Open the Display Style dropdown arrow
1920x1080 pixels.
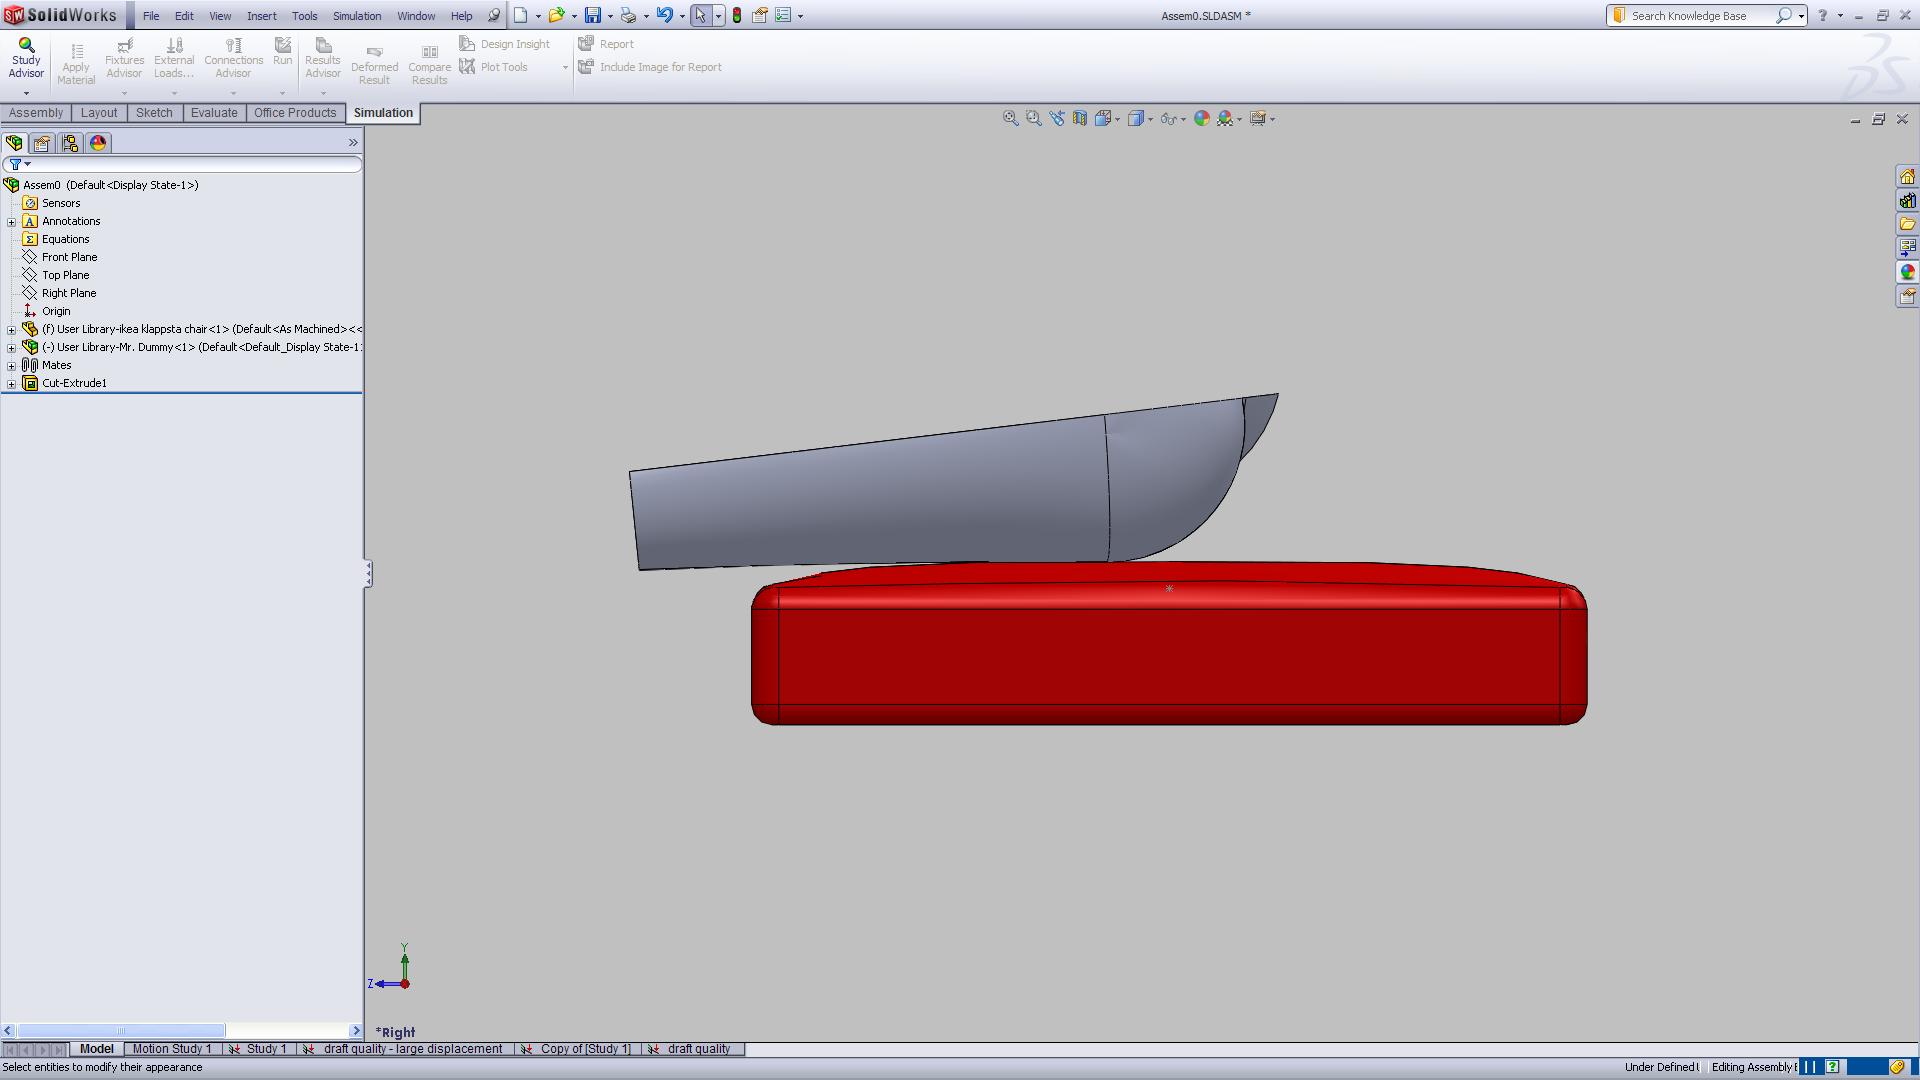[x=1150, y=119]
